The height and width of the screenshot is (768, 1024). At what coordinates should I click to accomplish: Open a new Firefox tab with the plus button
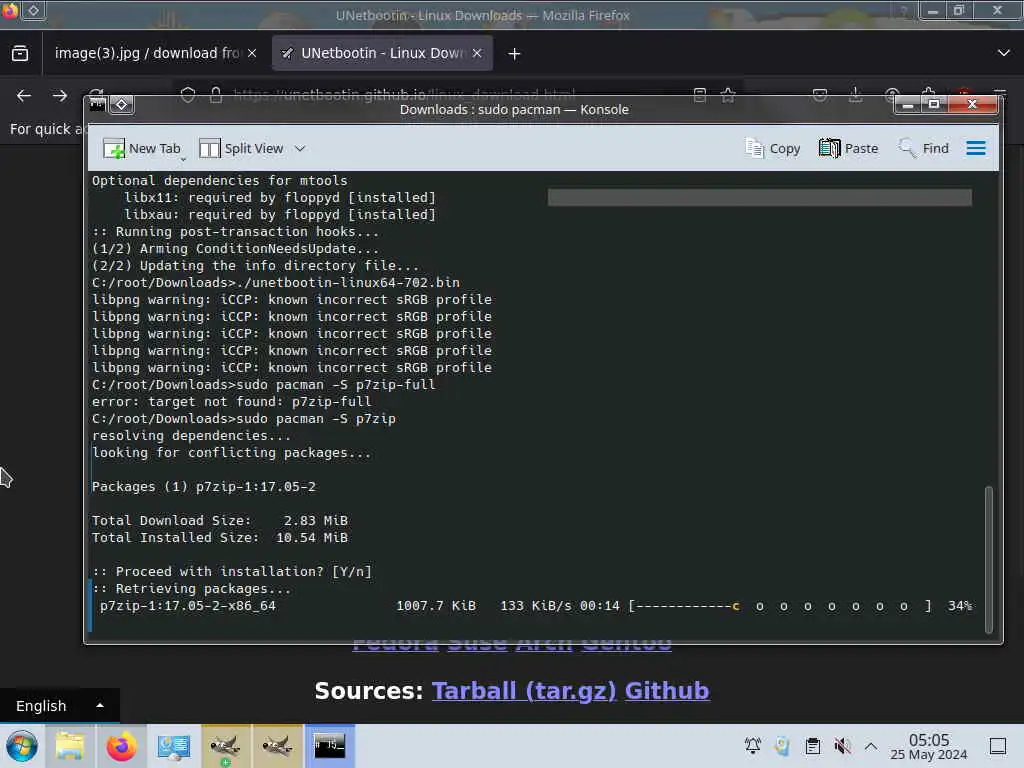tap(514, 54)
